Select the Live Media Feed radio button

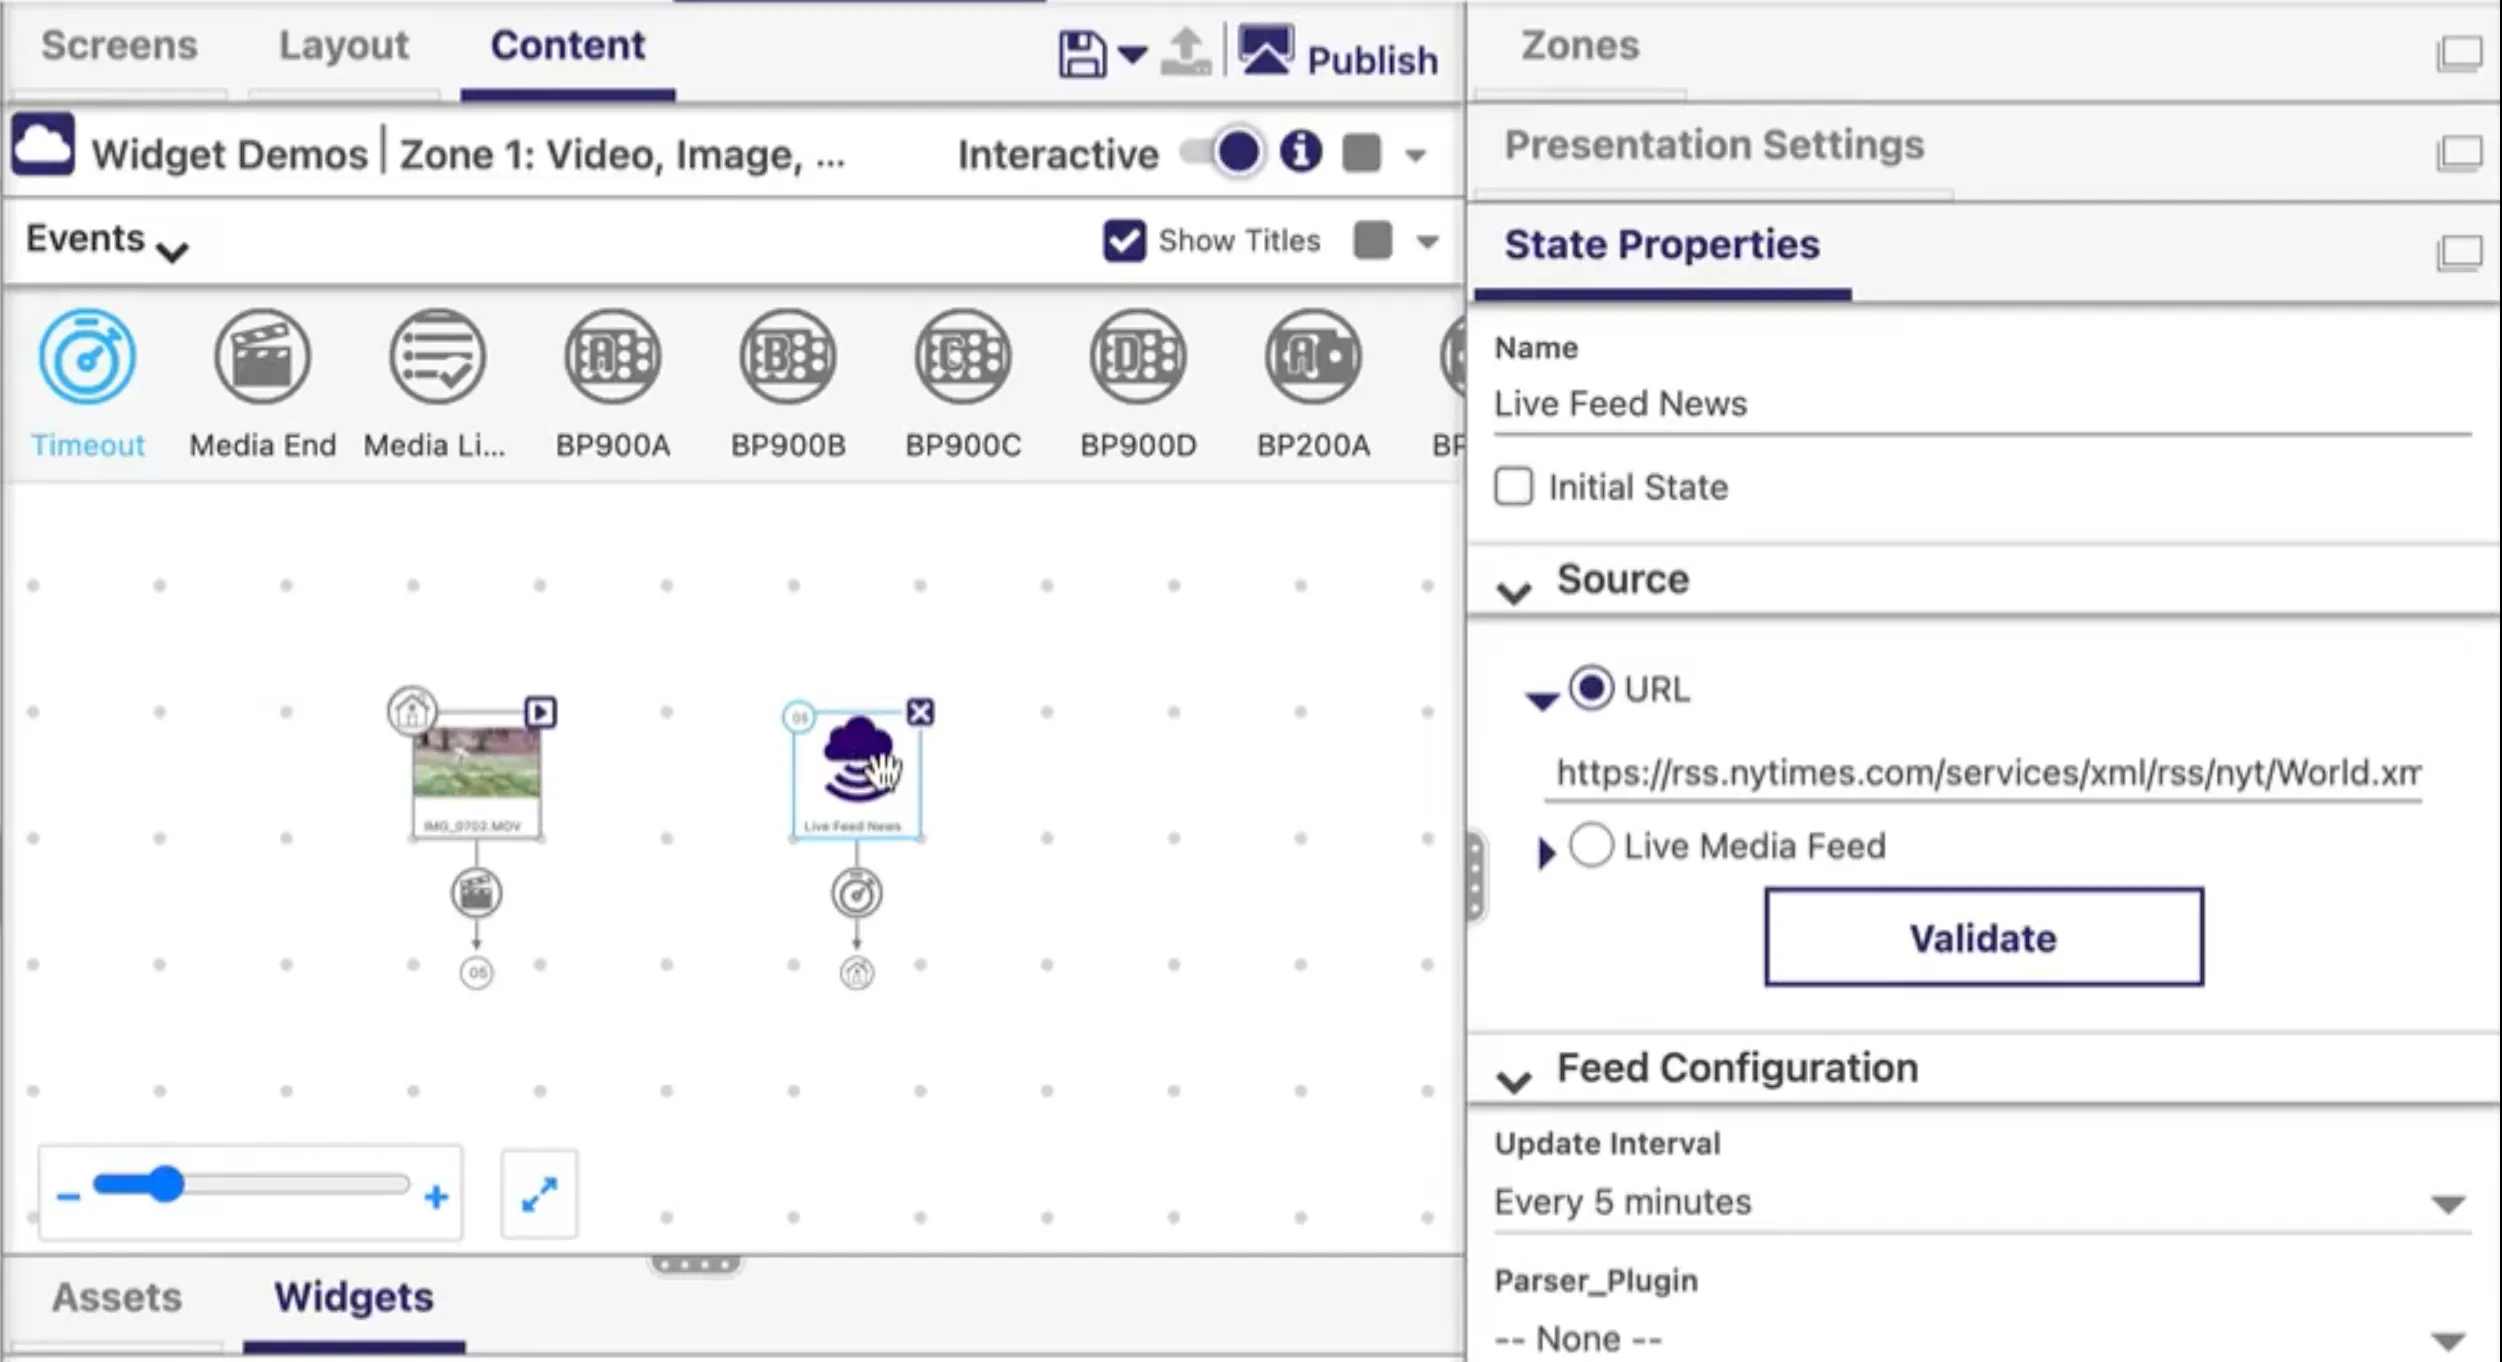[1591, 845]
